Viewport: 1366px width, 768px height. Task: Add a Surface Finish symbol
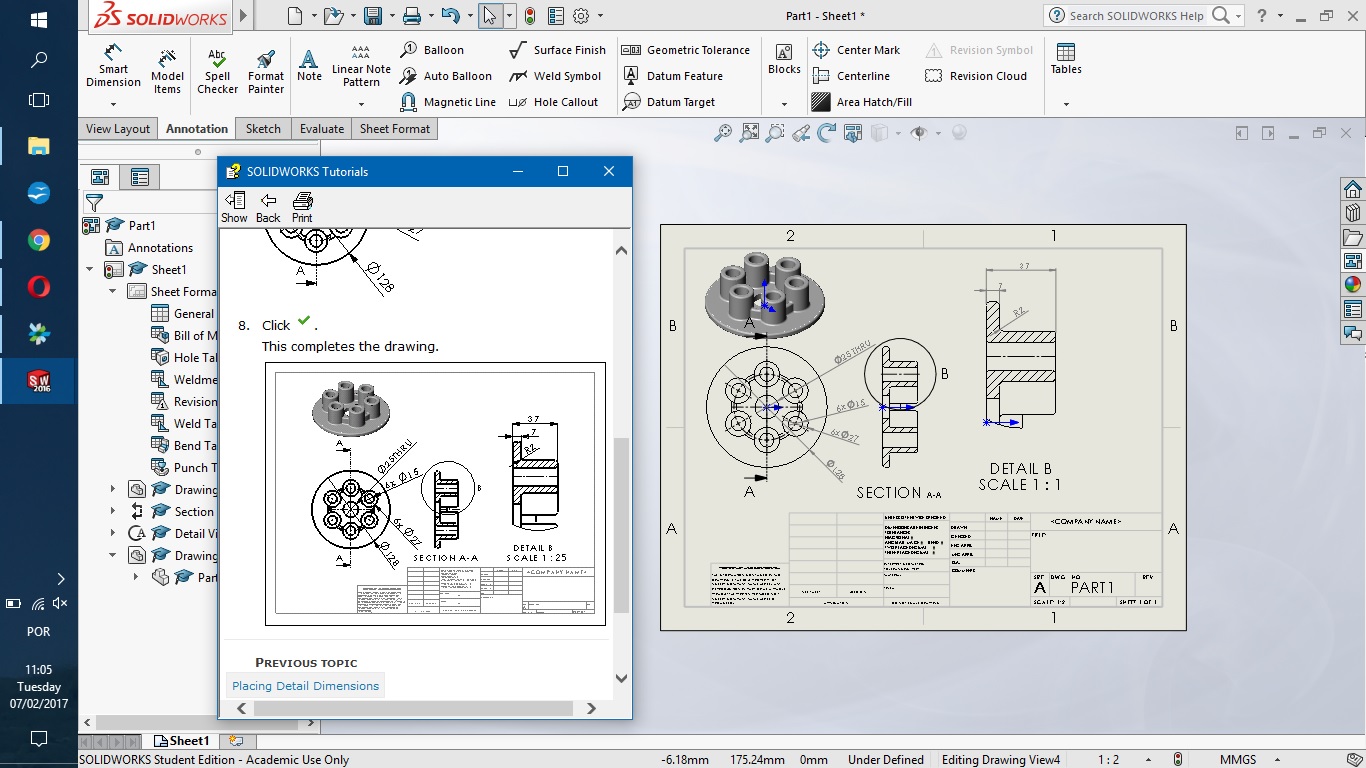click(558, 50)
